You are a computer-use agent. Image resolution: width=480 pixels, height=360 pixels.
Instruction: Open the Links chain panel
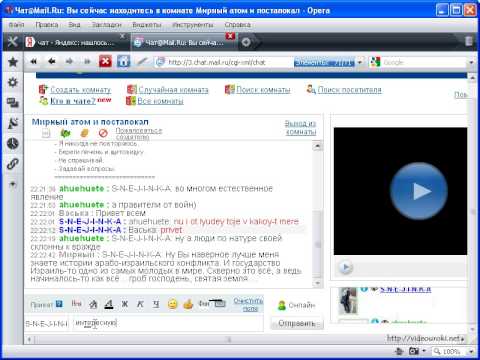pyautogui.click(x=13, y=164)
